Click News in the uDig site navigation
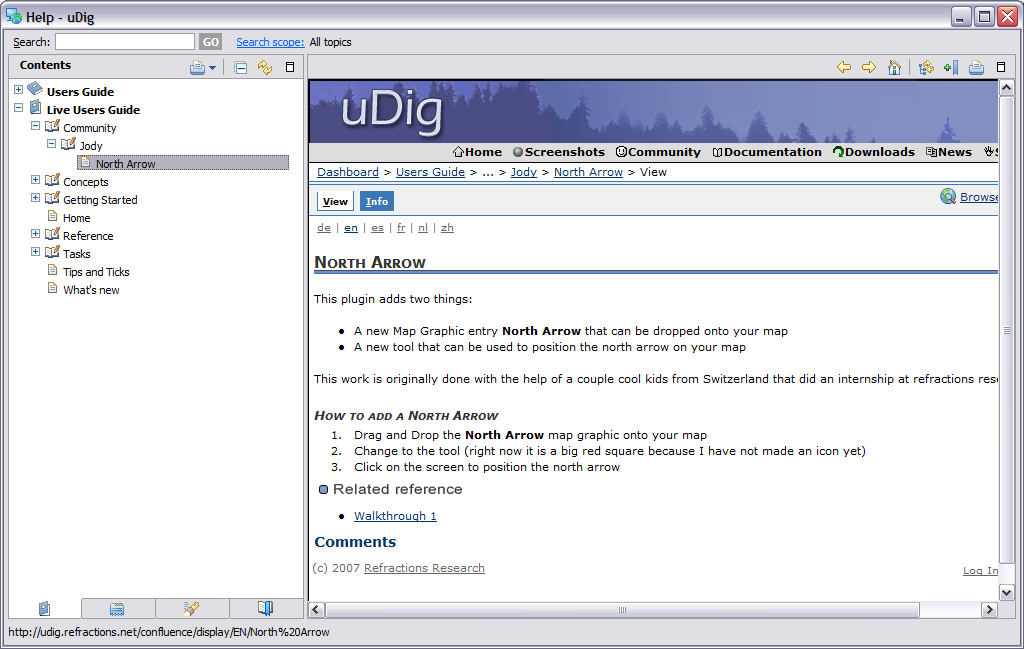 pyautogui.click(x=949, y=152)
